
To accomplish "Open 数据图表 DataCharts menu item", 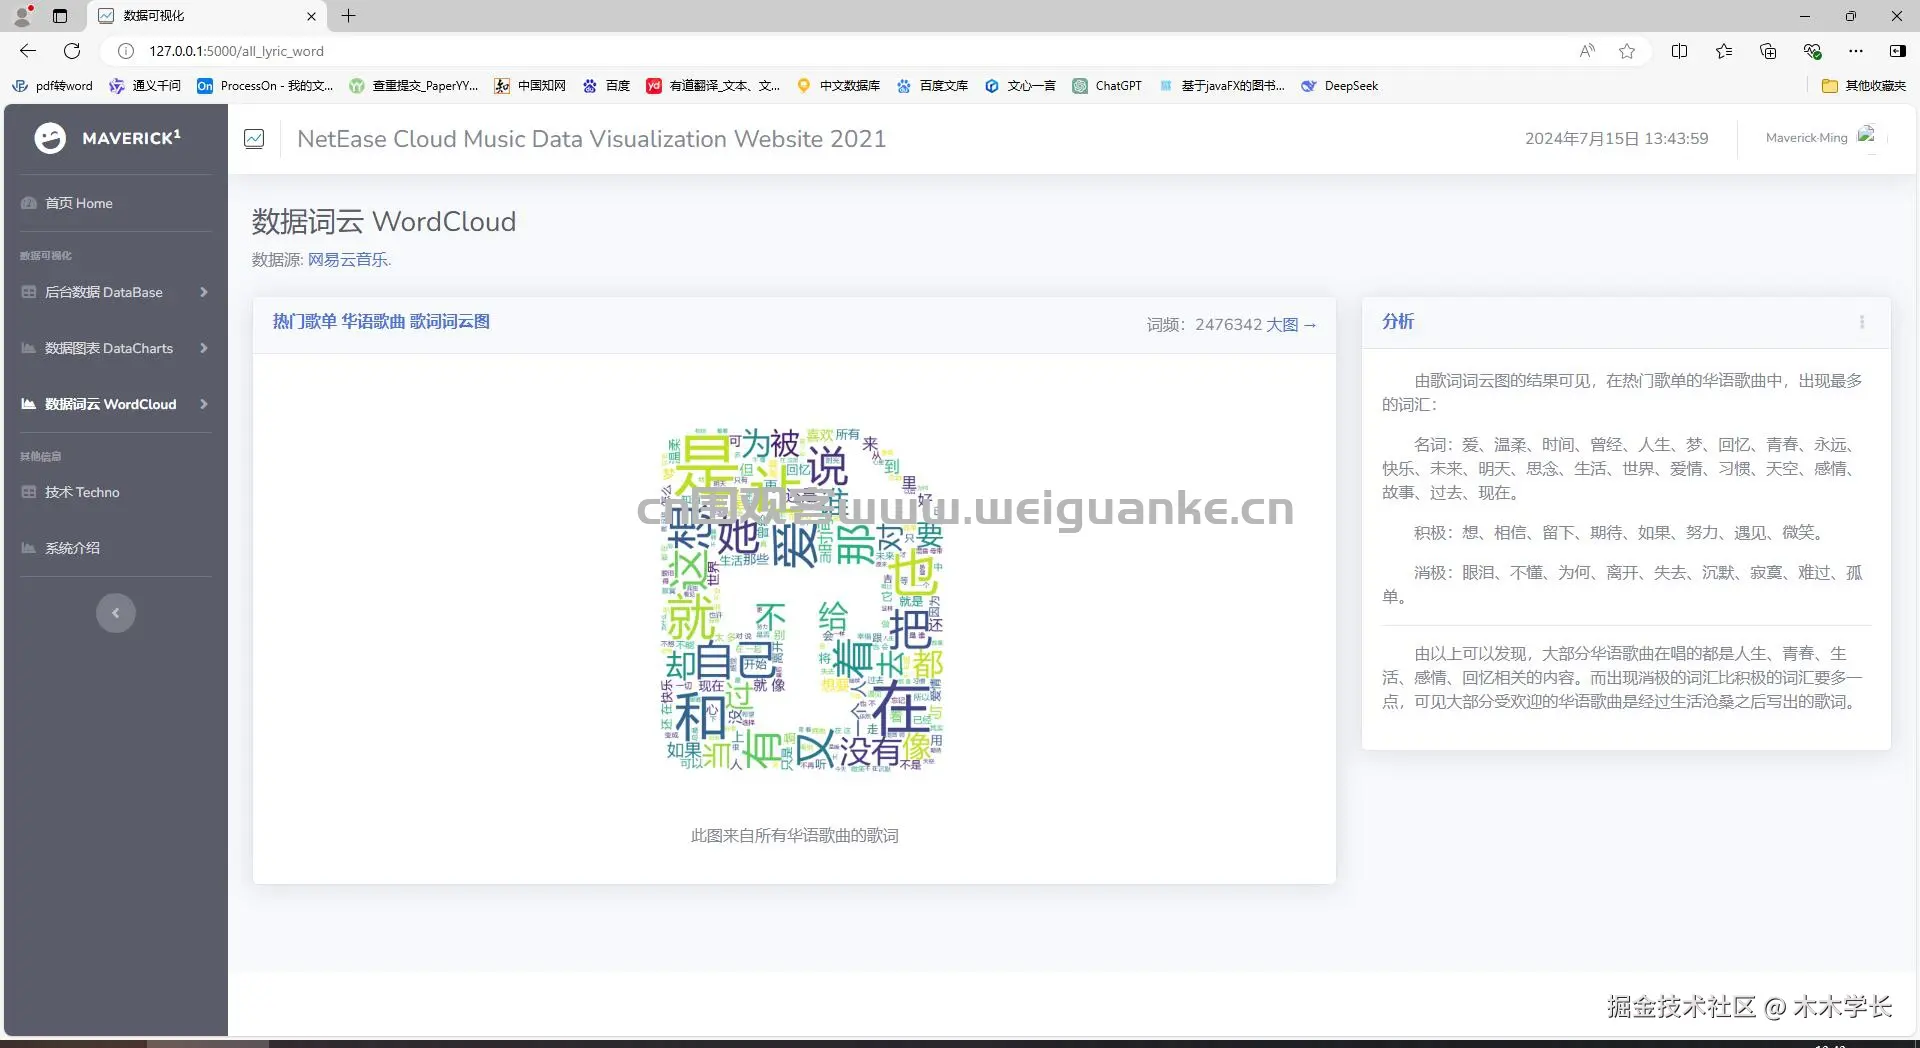I will click(108, 348).
